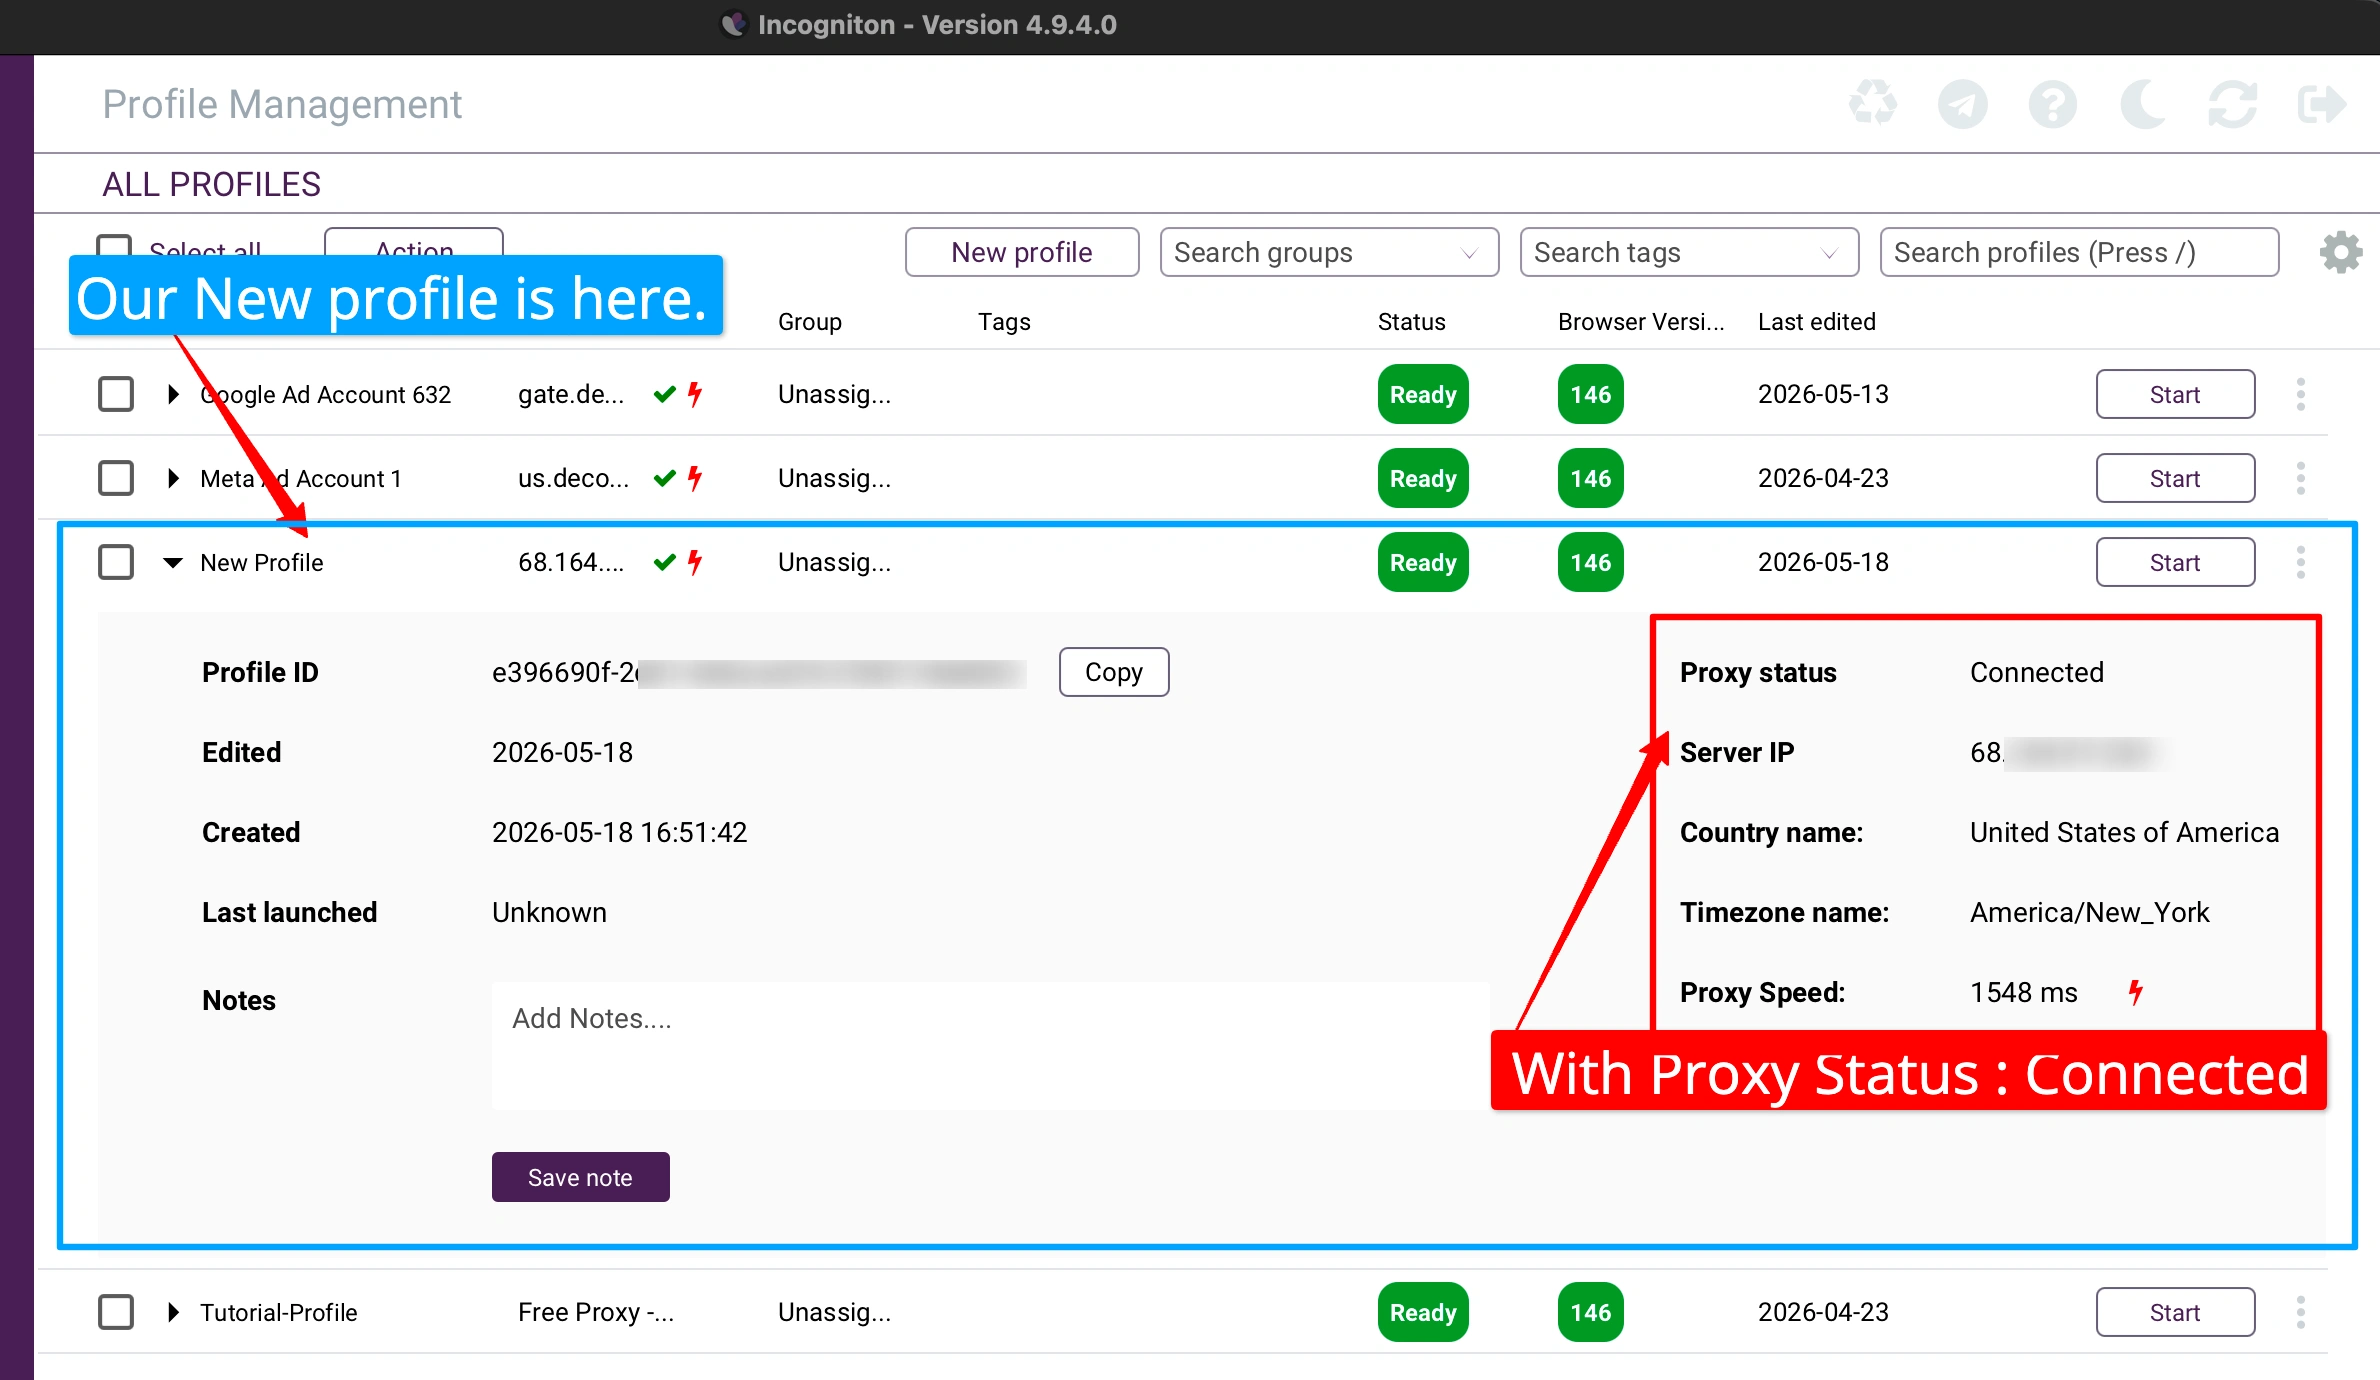The width and height of the screenshot is (2380, 1380).
Task: Open more options for New Profile row
Action: [x=2301, y=562]
